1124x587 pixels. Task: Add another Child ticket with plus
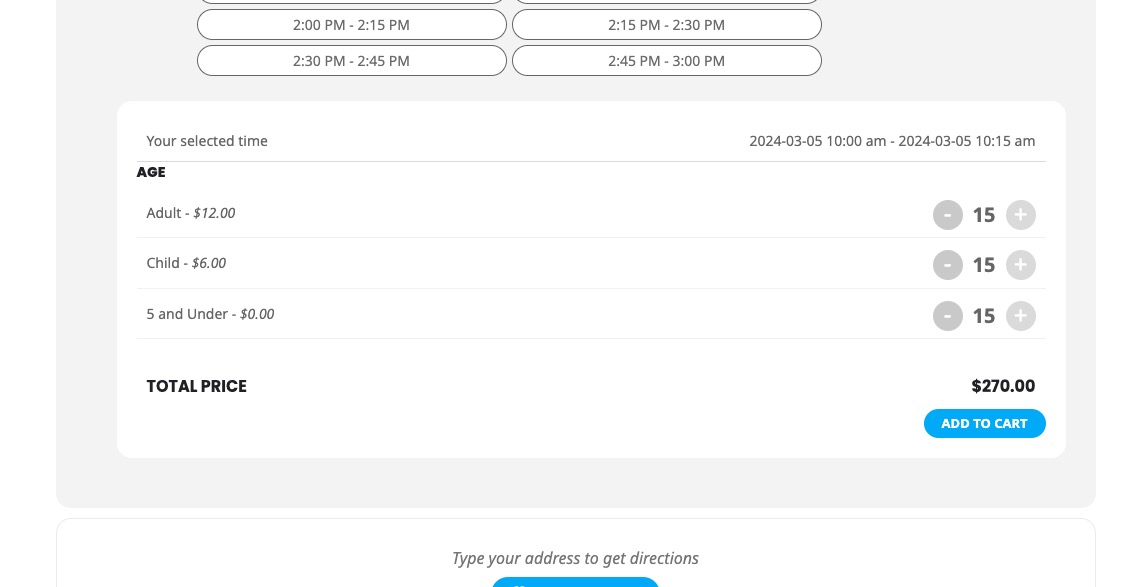point(1021,265)
